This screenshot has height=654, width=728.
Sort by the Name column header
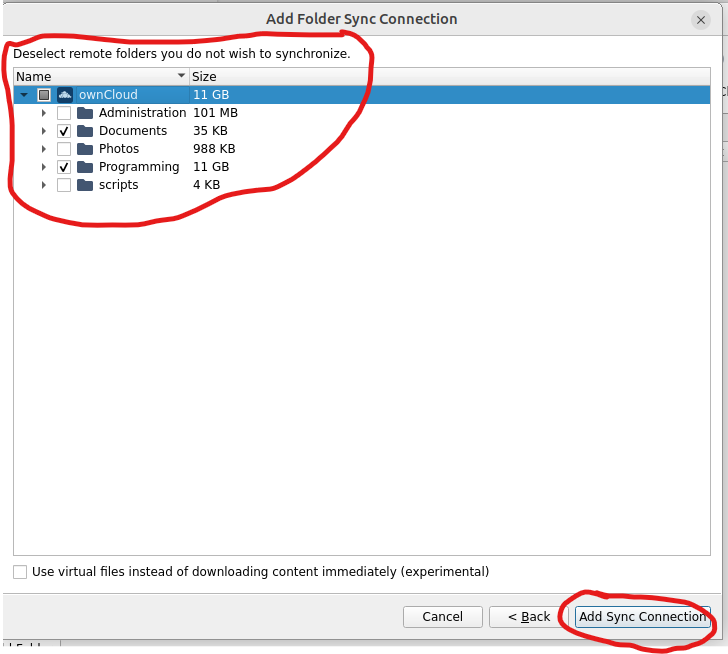[x=101, y=77]
